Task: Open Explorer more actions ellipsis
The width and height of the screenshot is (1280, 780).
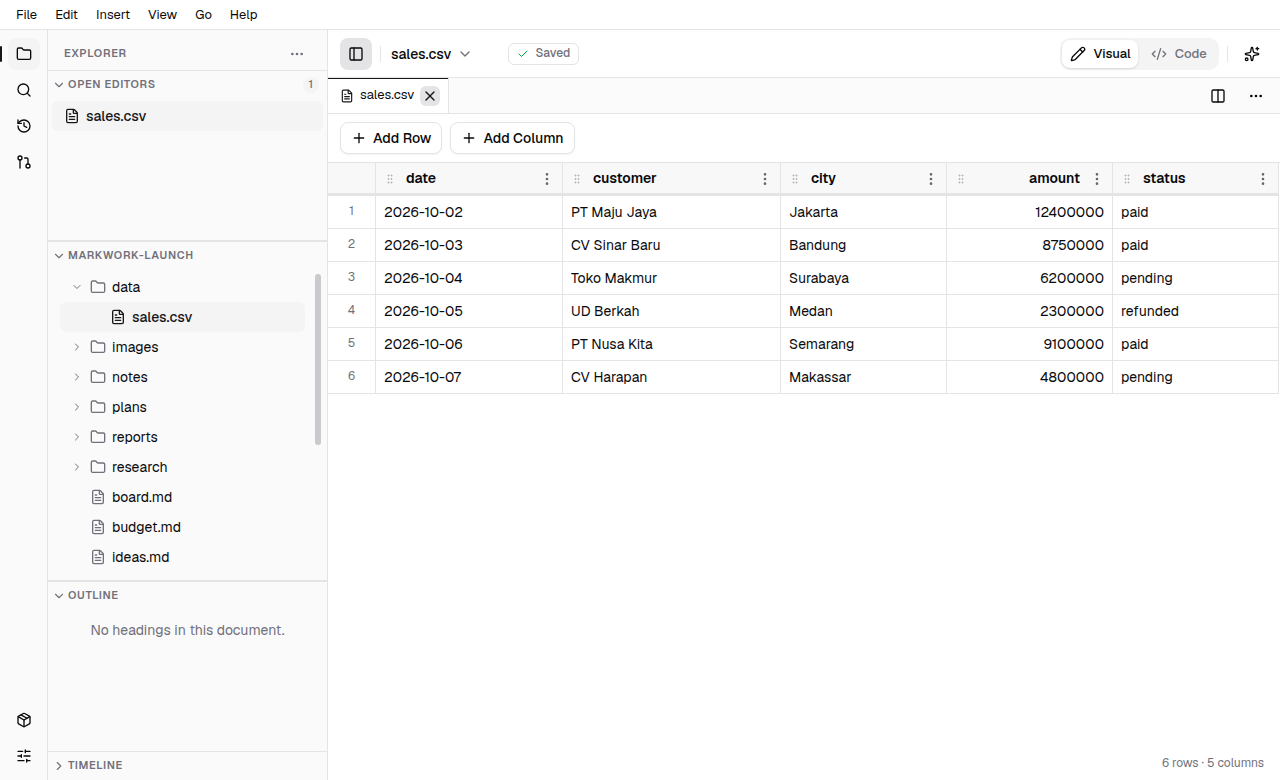Action: tap(297, 54)
